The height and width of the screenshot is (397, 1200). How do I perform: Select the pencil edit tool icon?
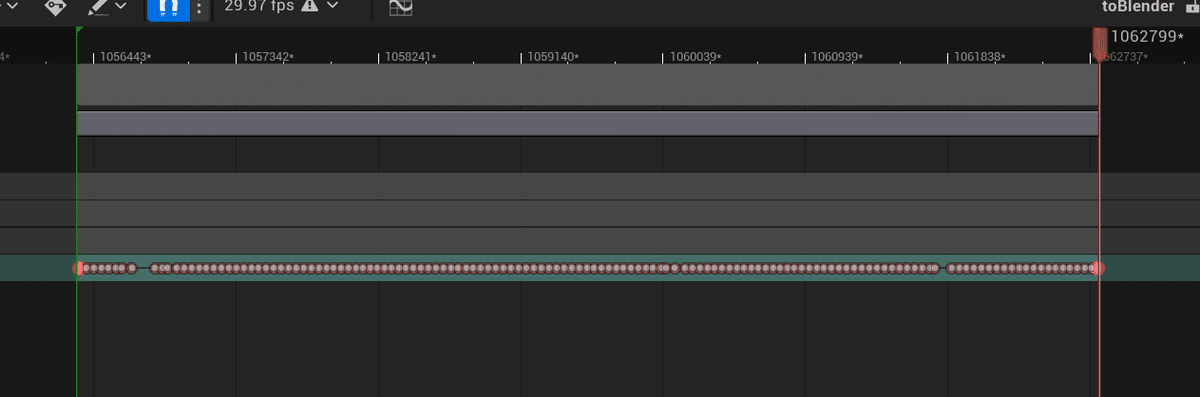(98, 7)
